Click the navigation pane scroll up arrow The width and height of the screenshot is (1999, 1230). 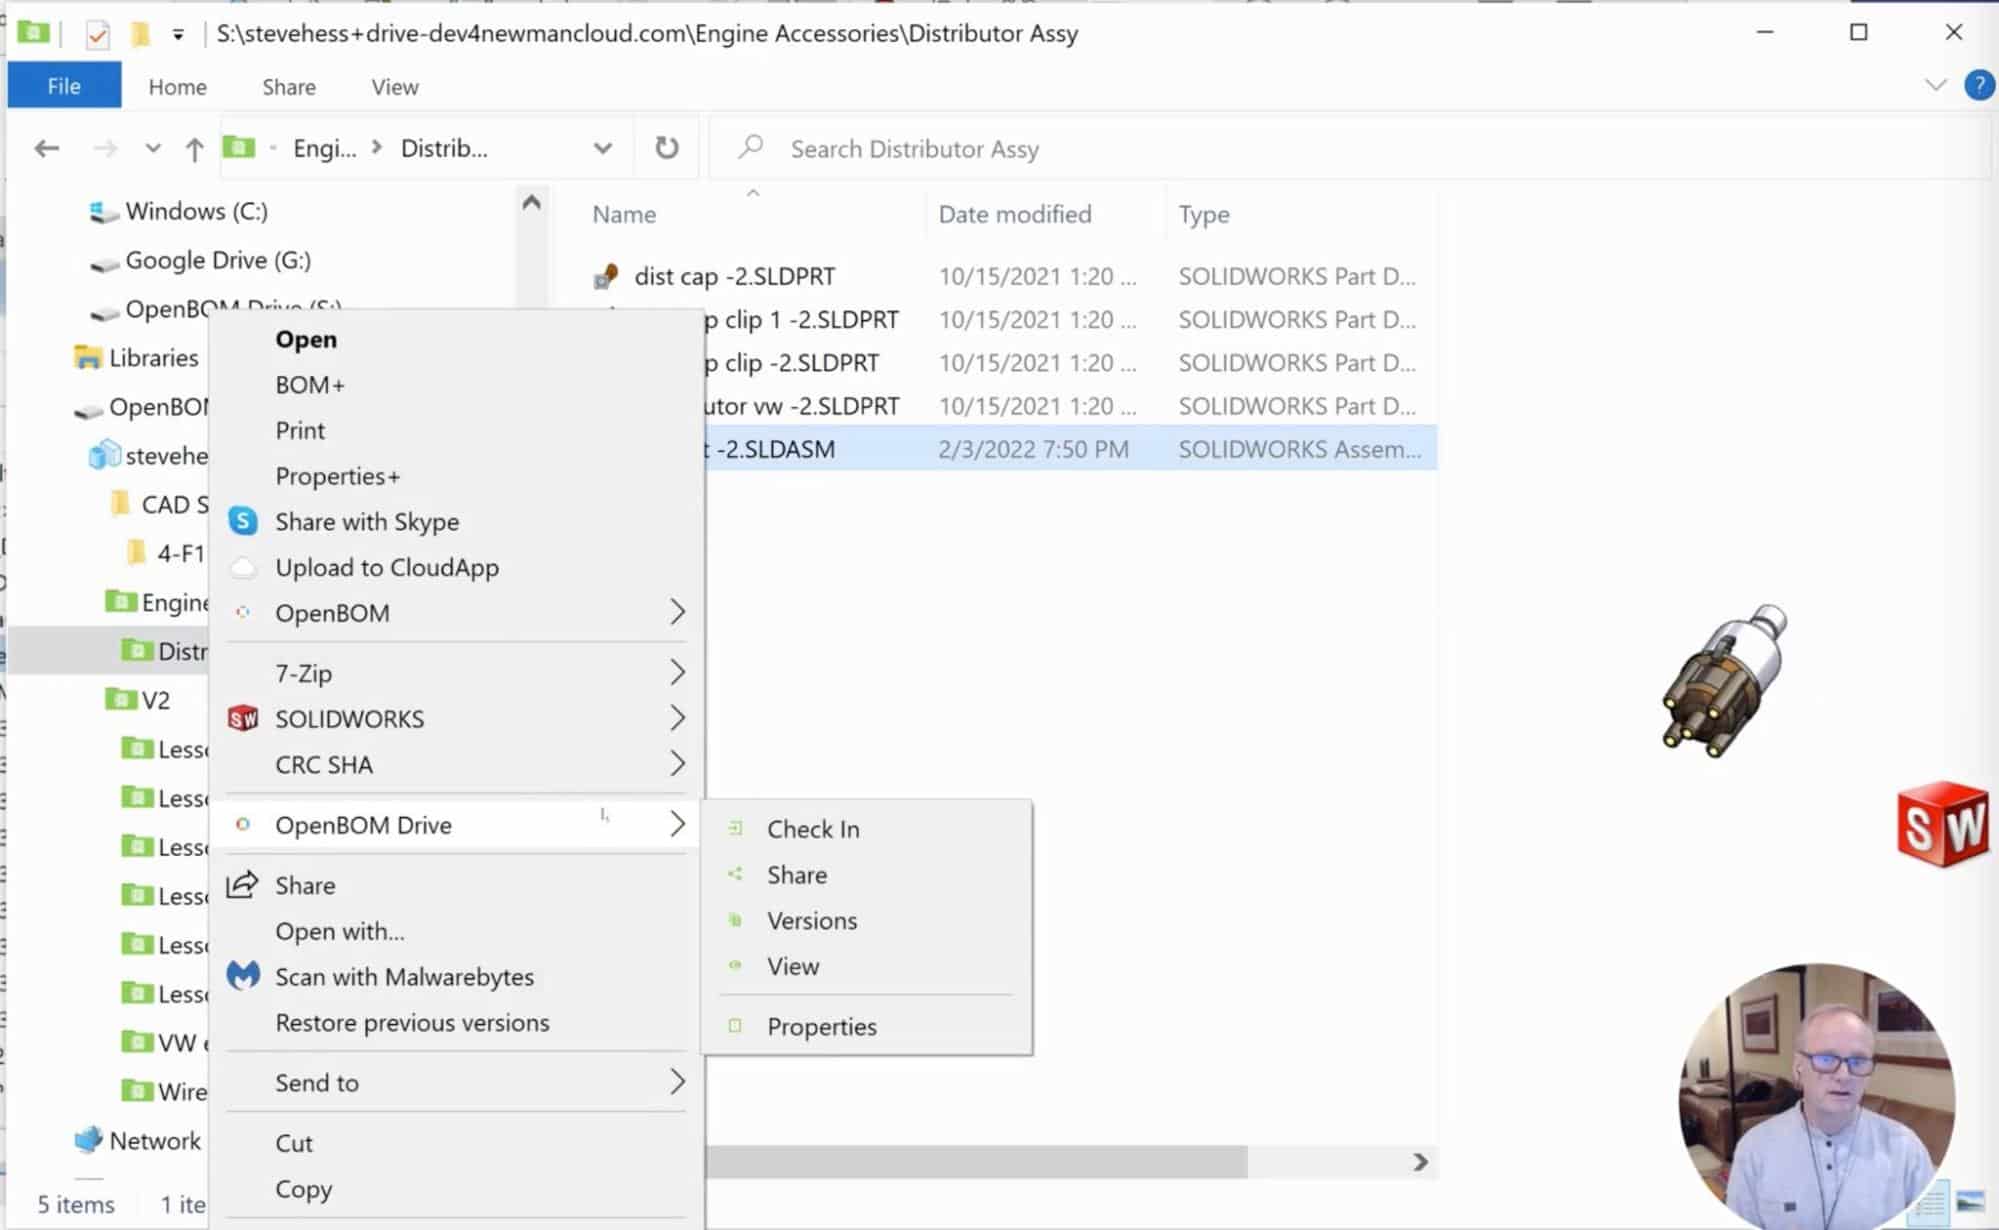tap(531, 203)
